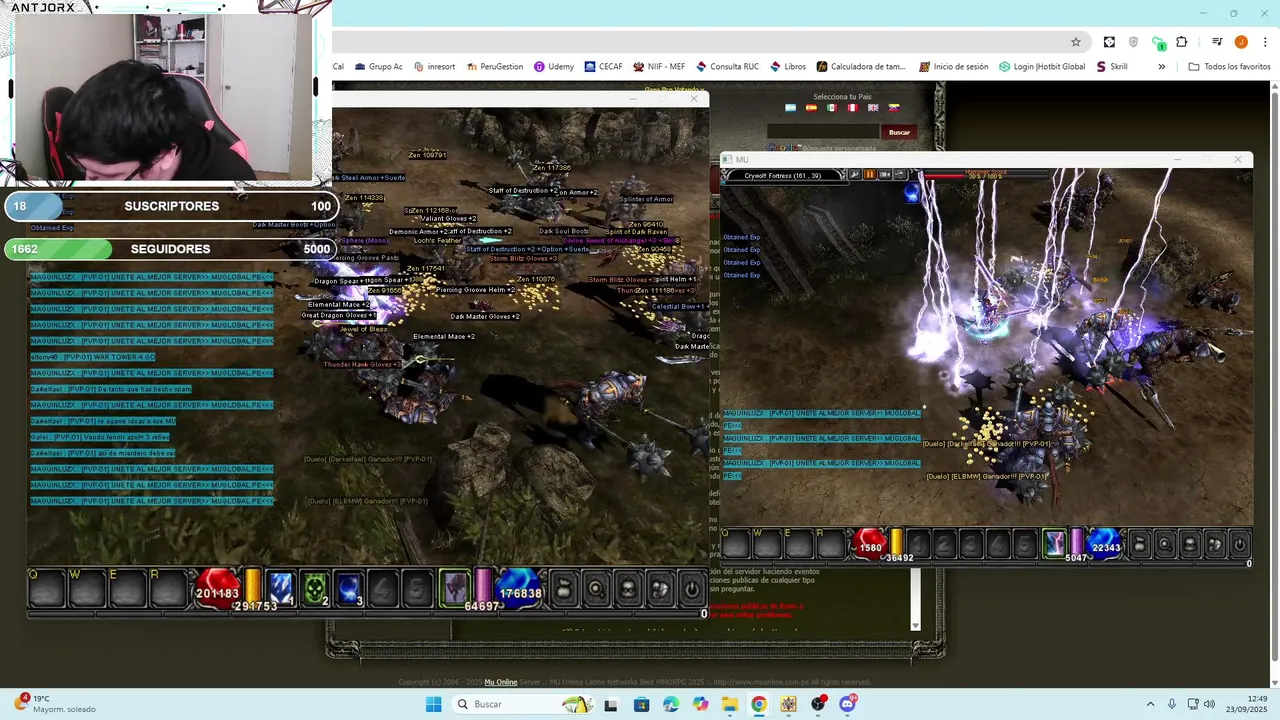This screenshot has width=1280, height=720.
Task: Select the first country flag
Action: tap(791, 108)
